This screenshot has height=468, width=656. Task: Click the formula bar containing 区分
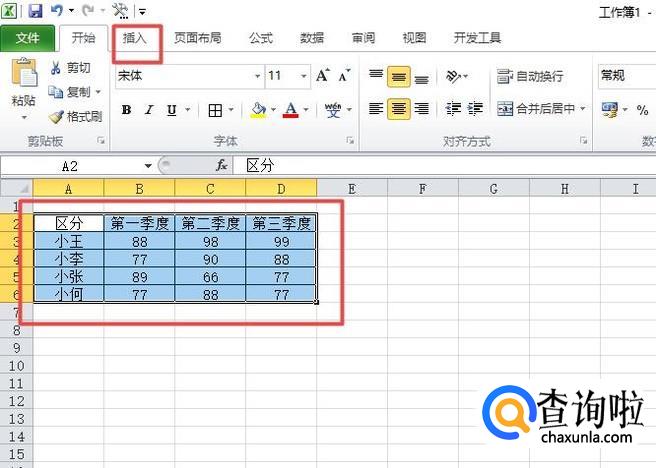444,166
